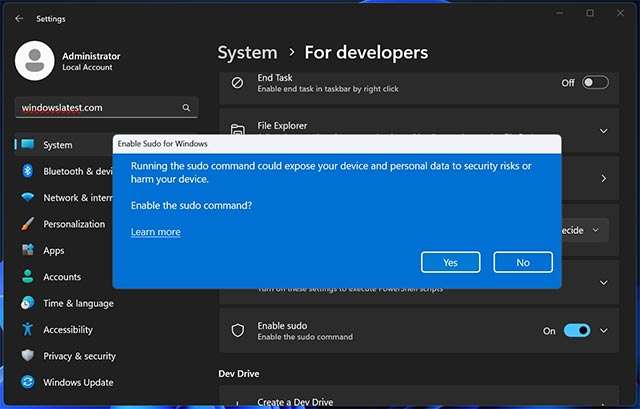Click No in the sudo dialog
640x409 pixels.
point(523,262)
